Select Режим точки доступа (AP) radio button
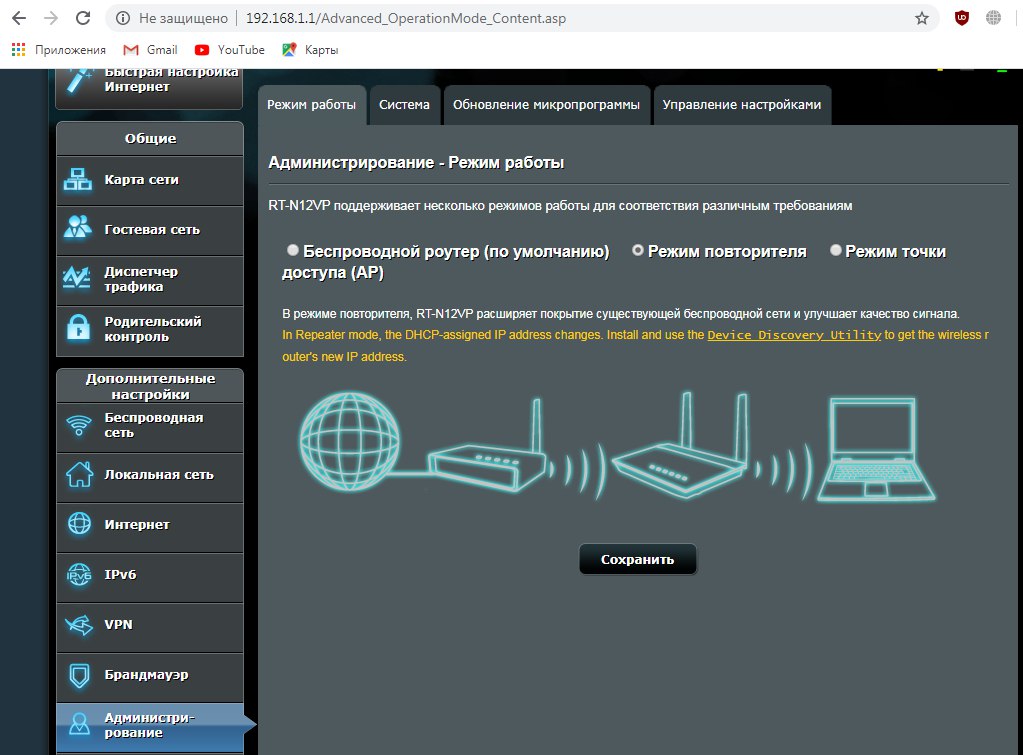This screenshot has height=755, width=1023. (x=836, y=250)
